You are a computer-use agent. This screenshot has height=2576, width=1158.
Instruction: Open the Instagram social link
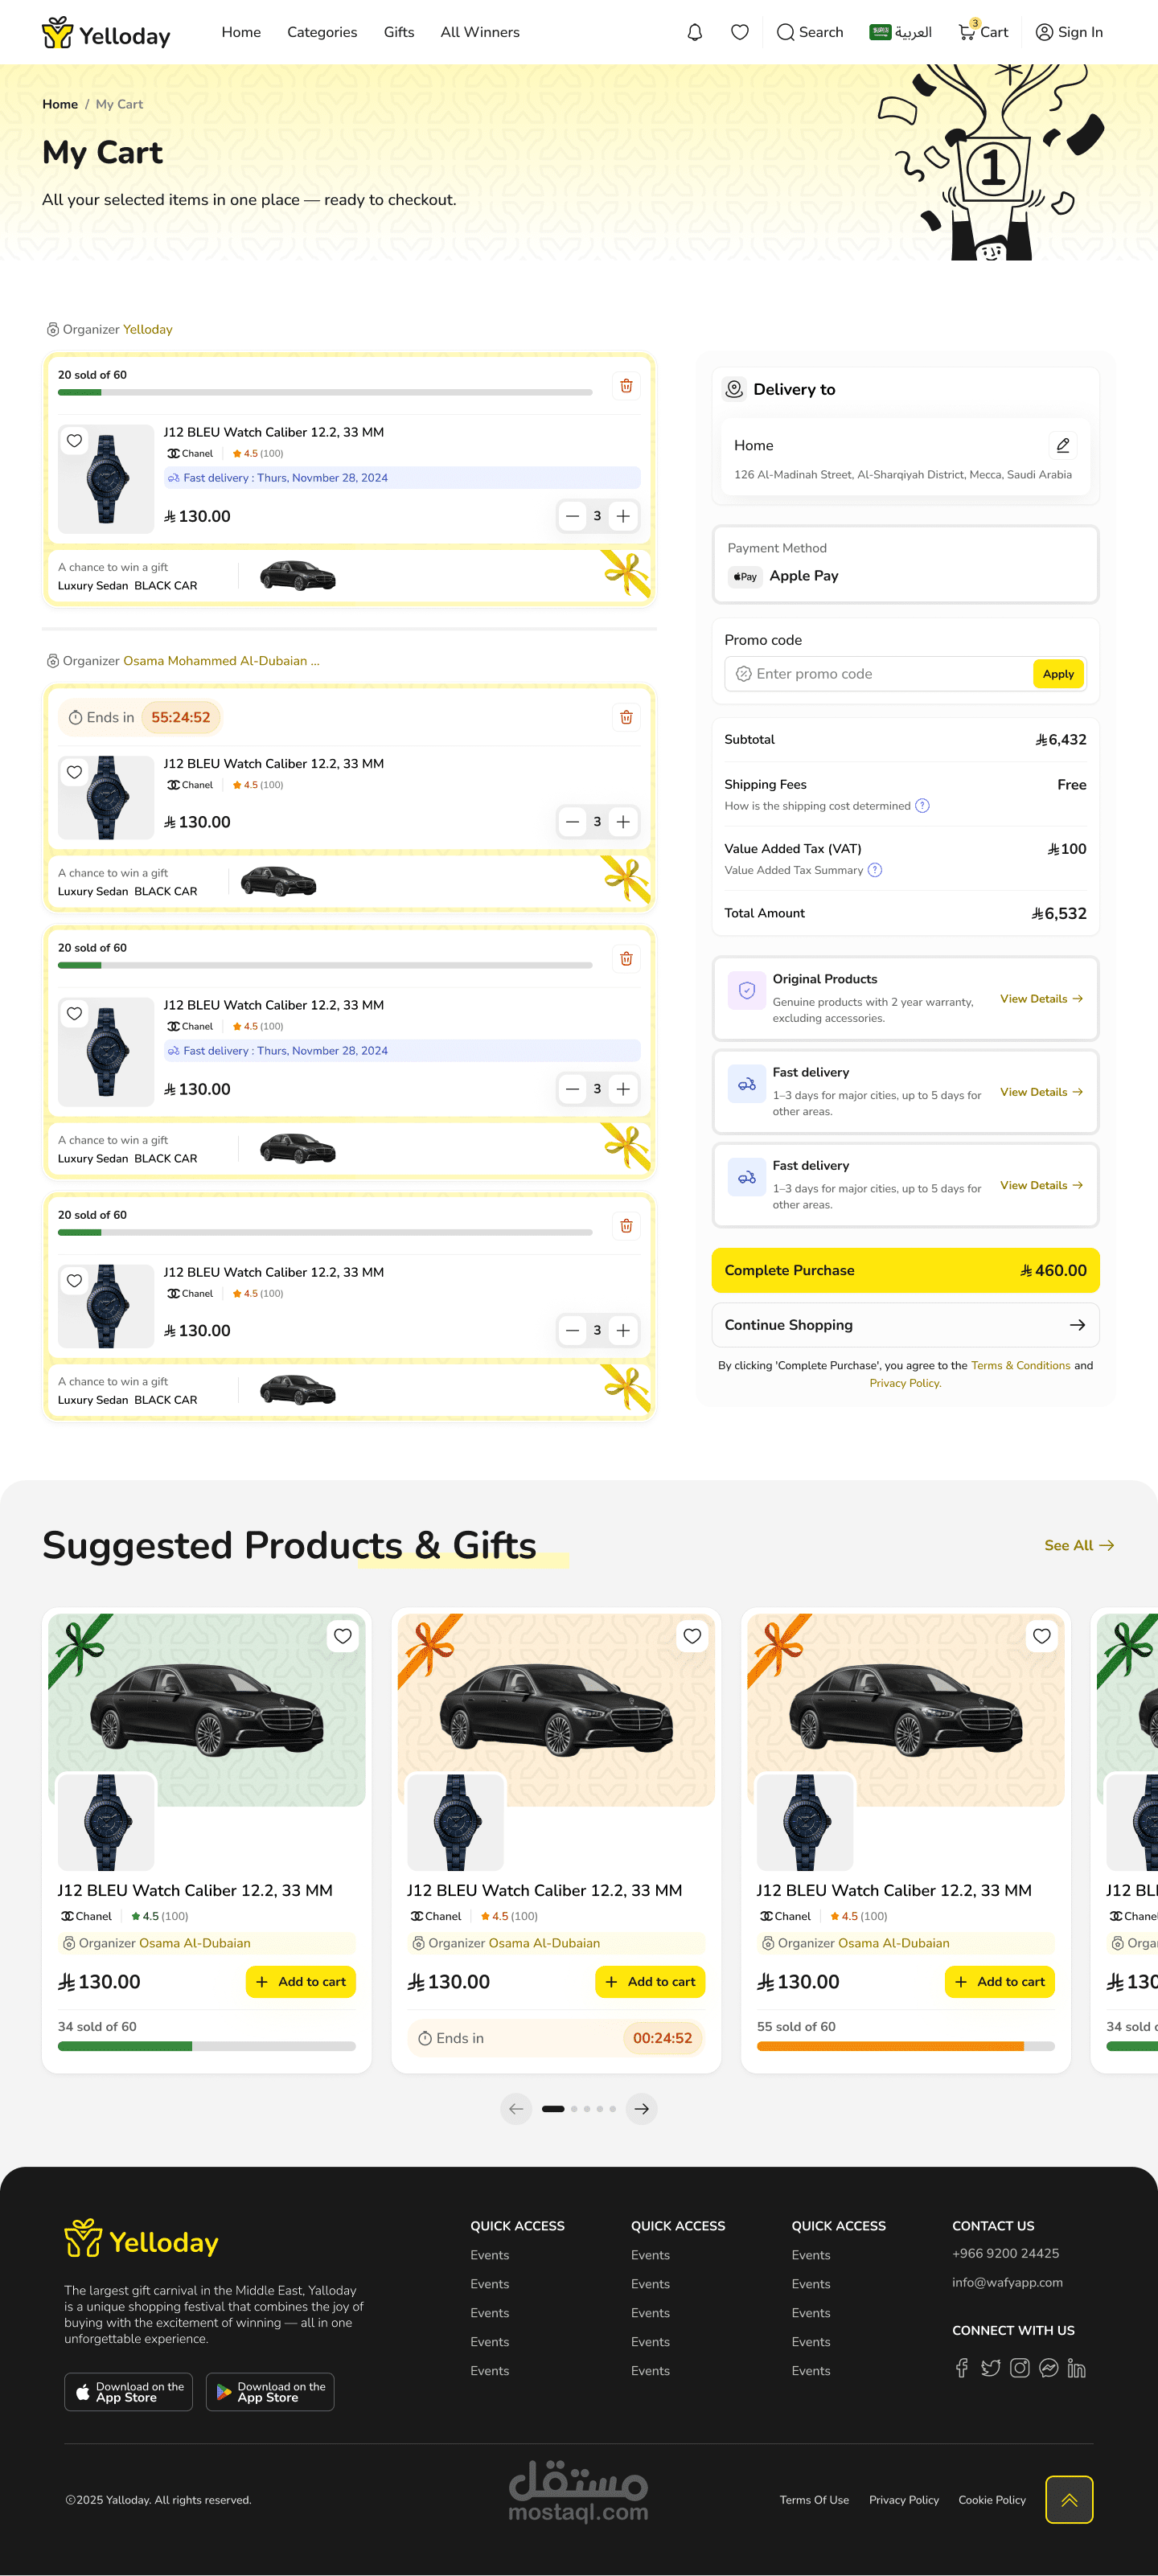tap(1019, 2368)
